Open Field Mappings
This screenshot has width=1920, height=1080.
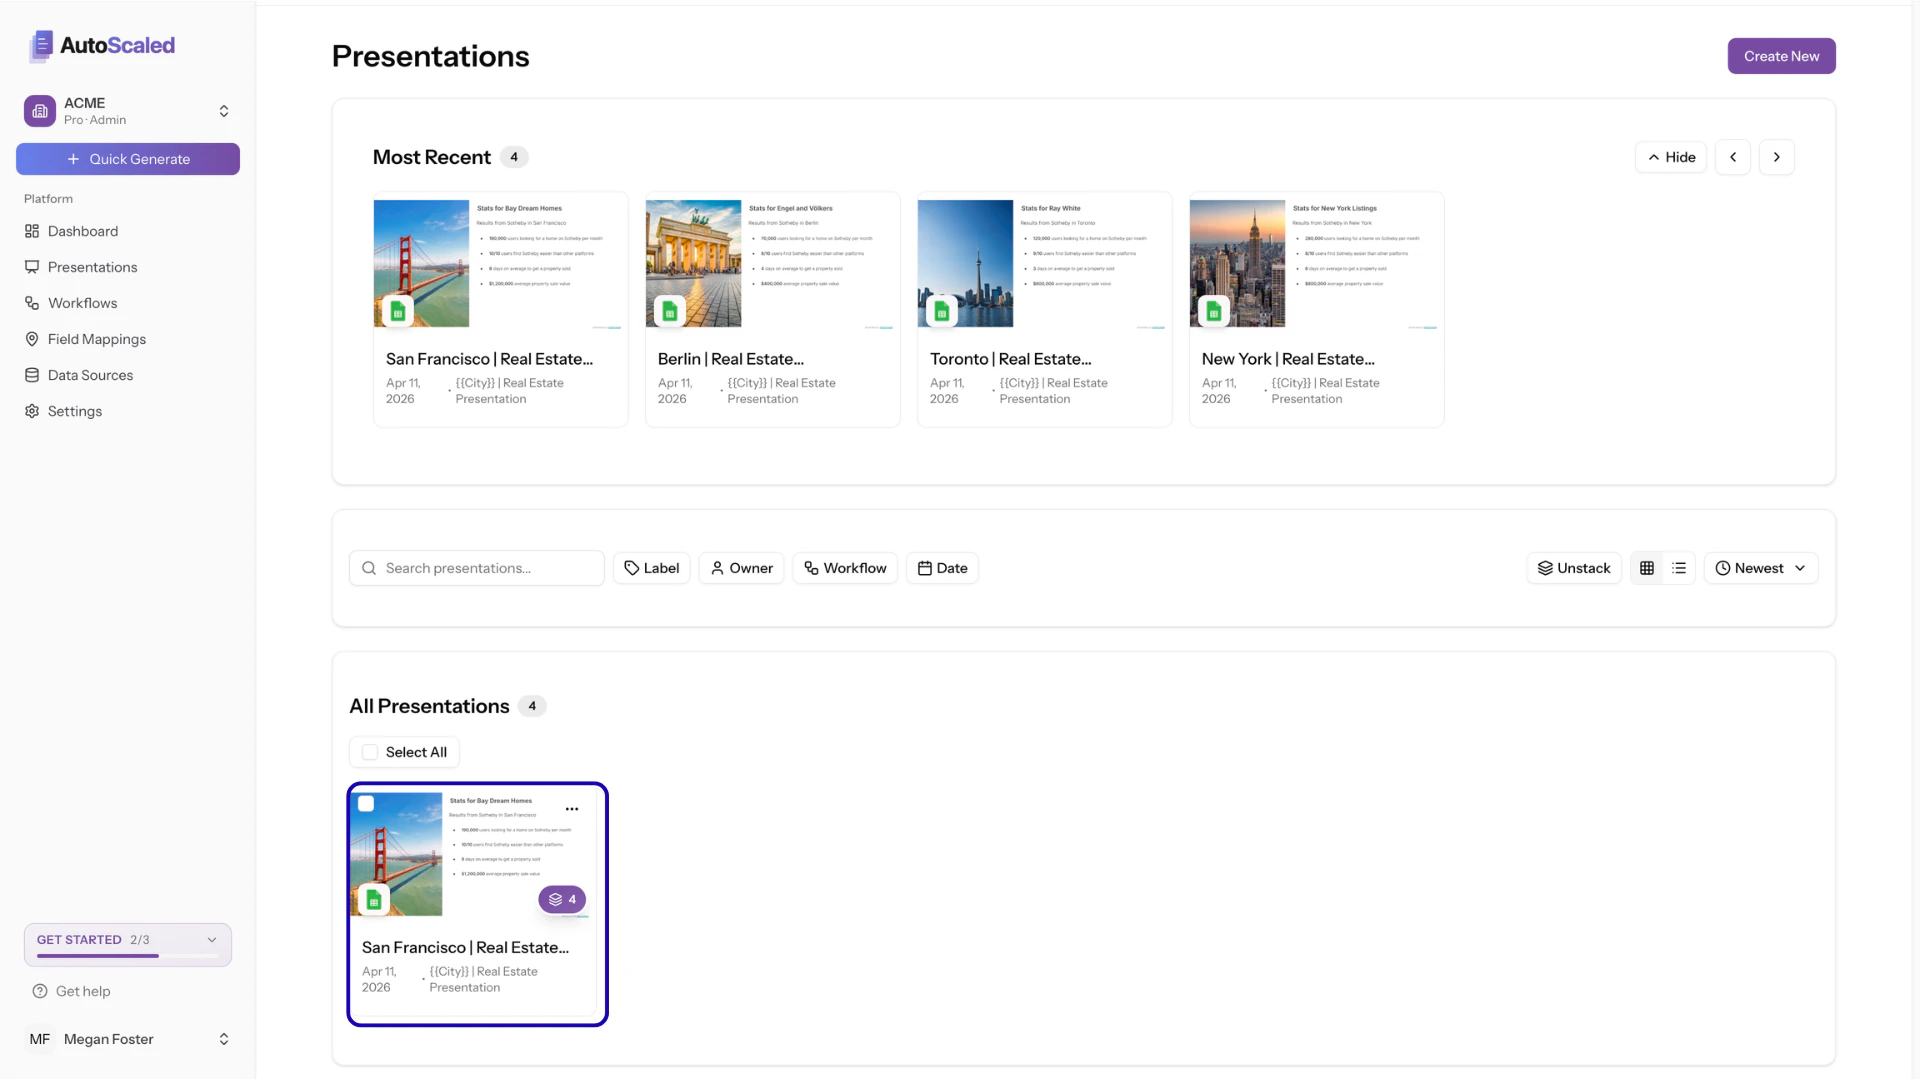click(96, 339)
